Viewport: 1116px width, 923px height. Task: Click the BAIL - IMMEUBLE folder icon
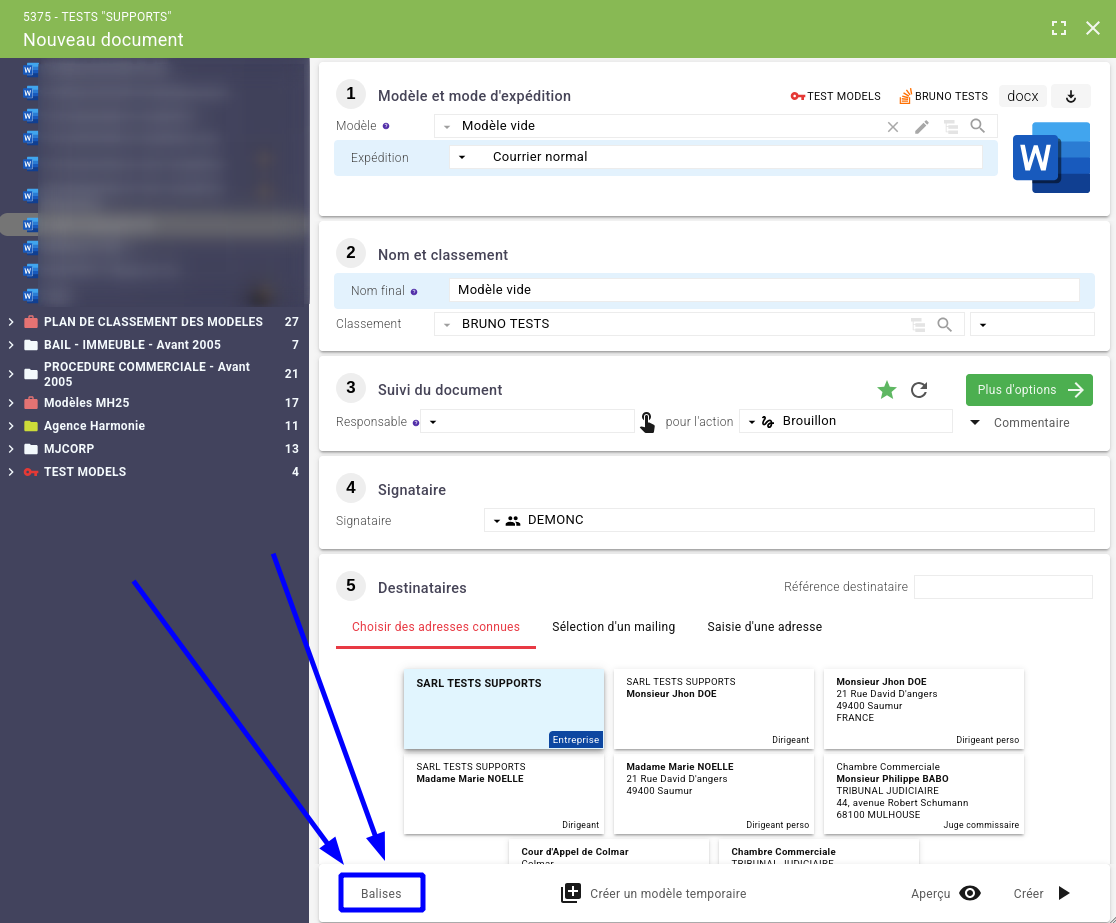point(31,345)
